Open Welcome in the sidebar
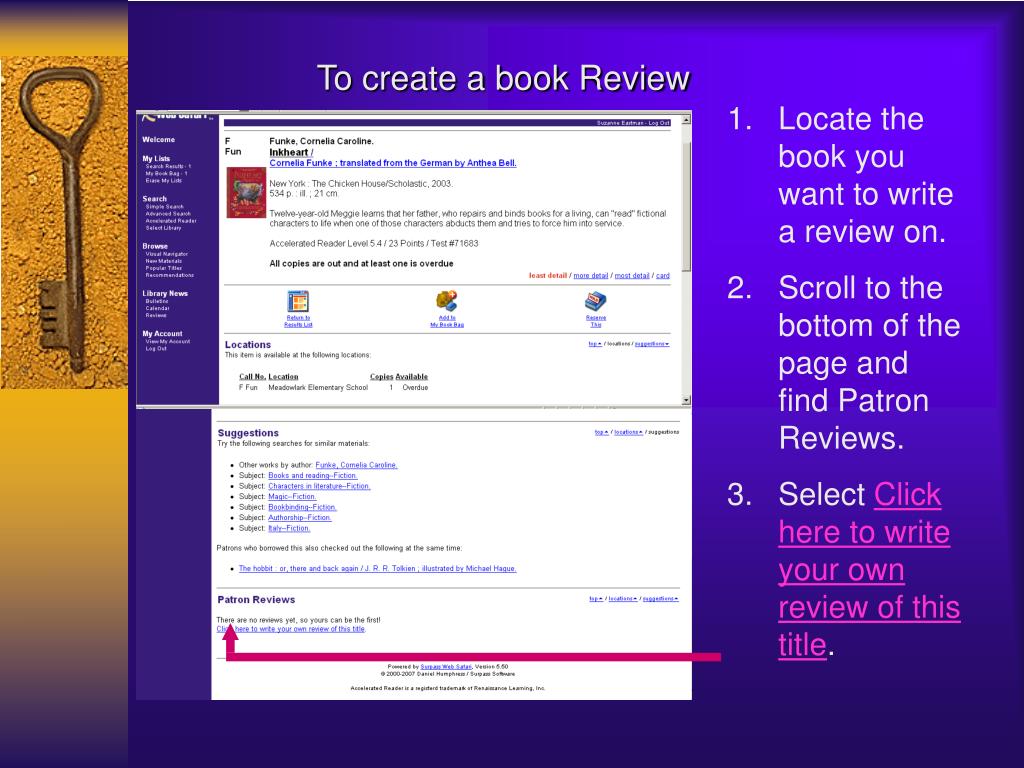This screenshot has height=768, width=1024. (x=158, y=140)
